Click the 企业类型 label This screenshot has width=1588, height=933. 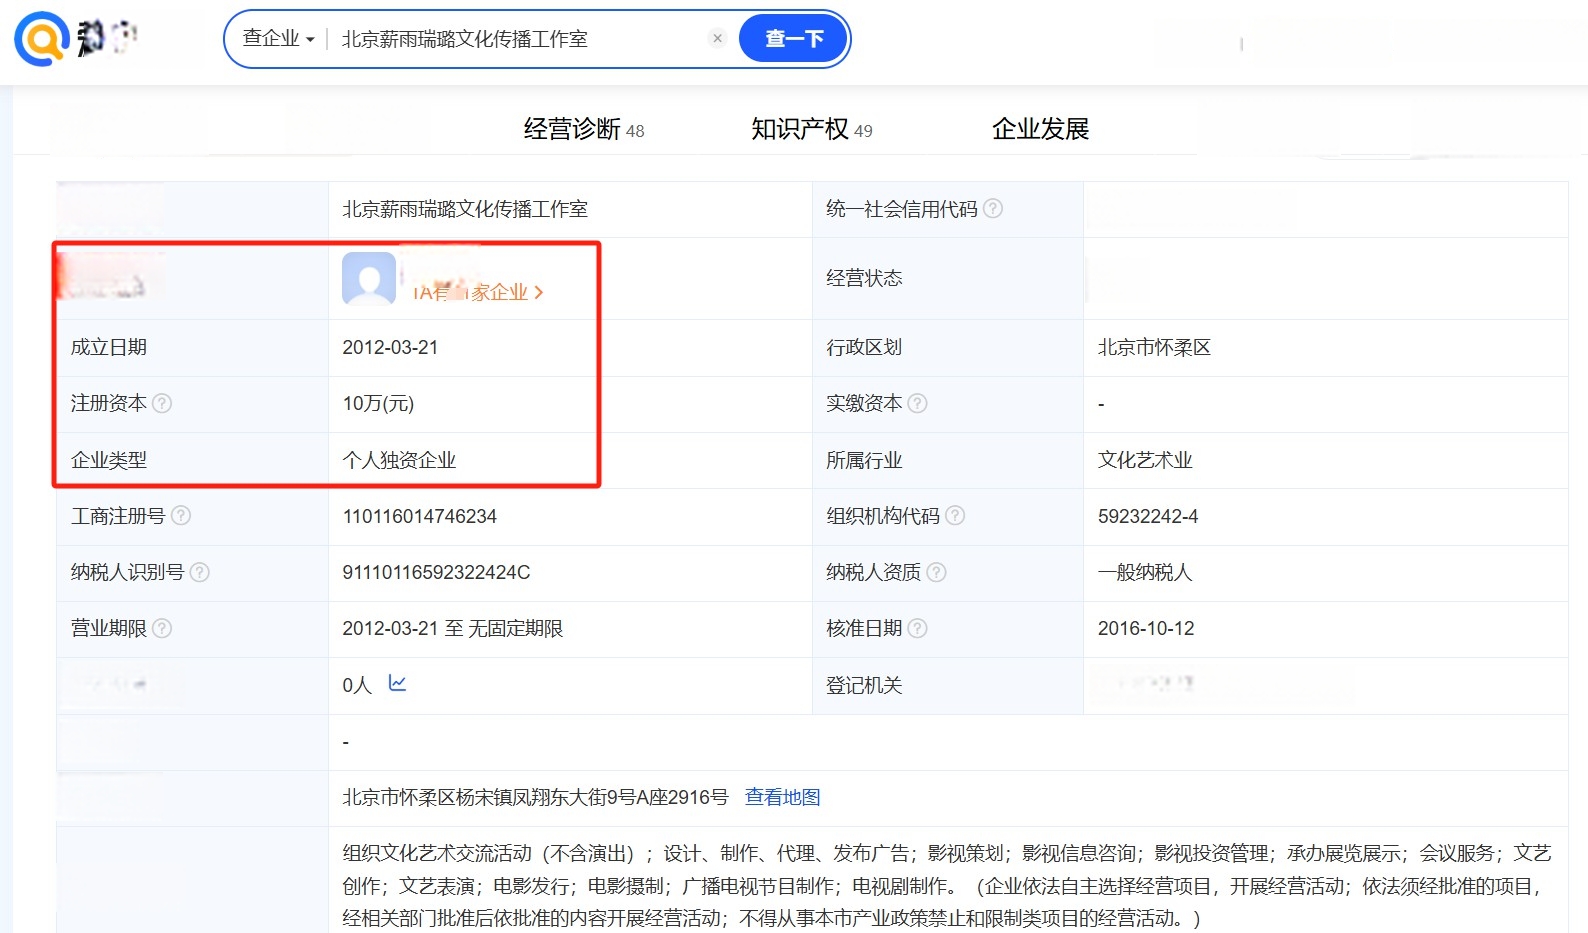click(x=109, y=460)
